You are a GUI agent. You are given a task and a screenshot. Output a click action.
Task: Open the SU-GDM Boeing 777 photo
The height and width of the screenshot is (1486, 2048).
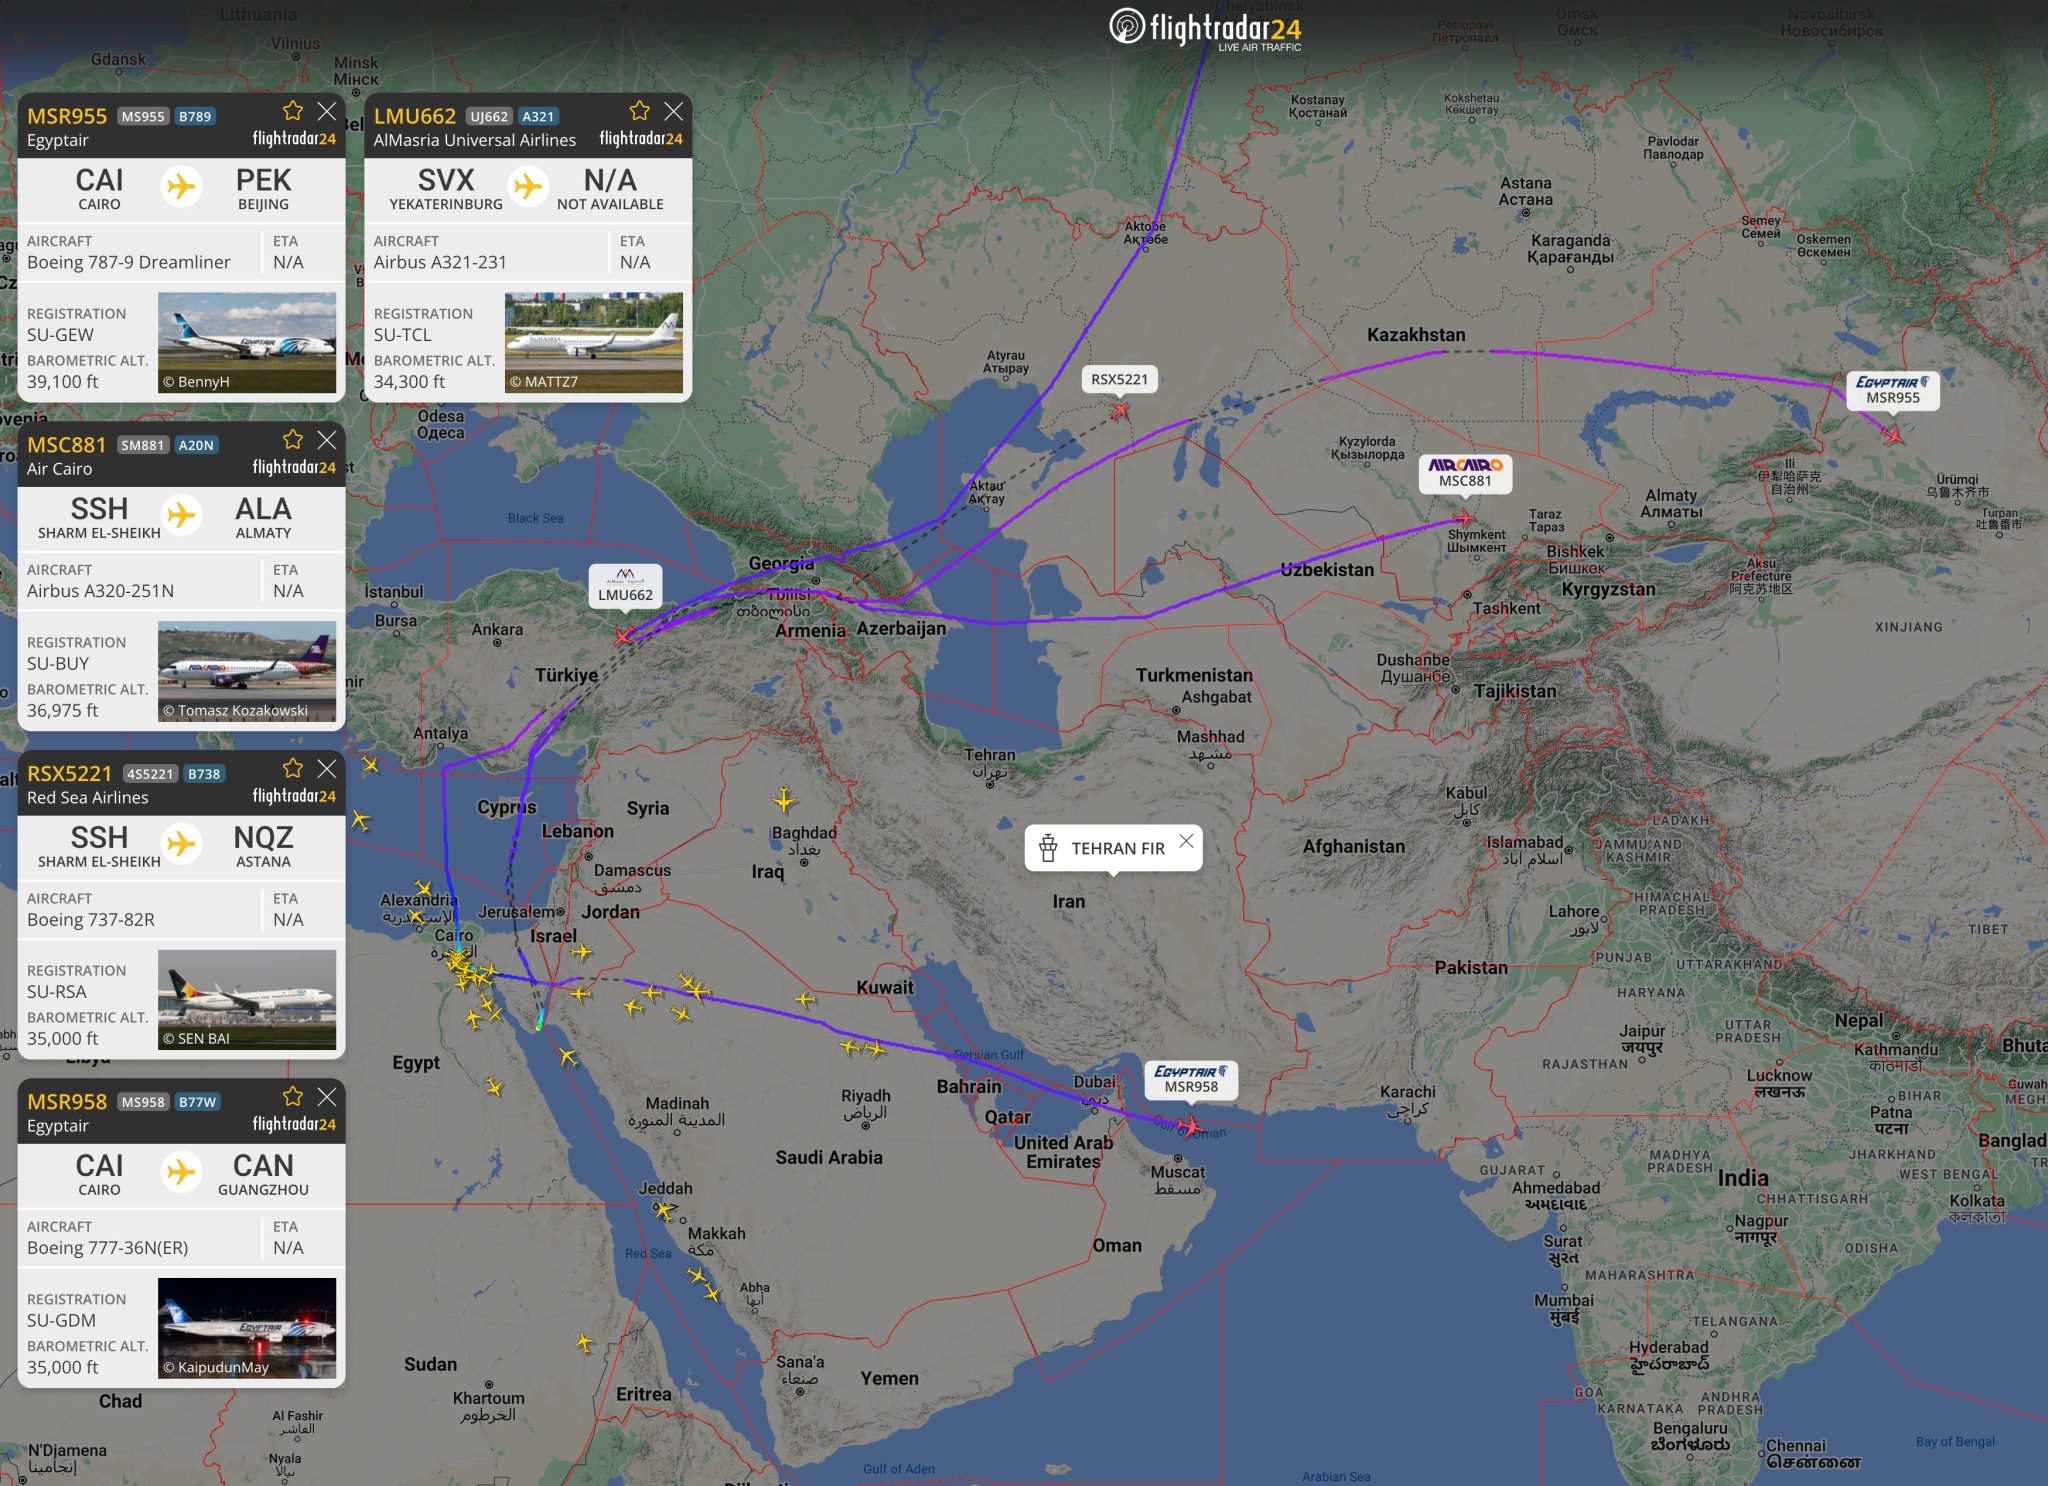(247, 1328)
